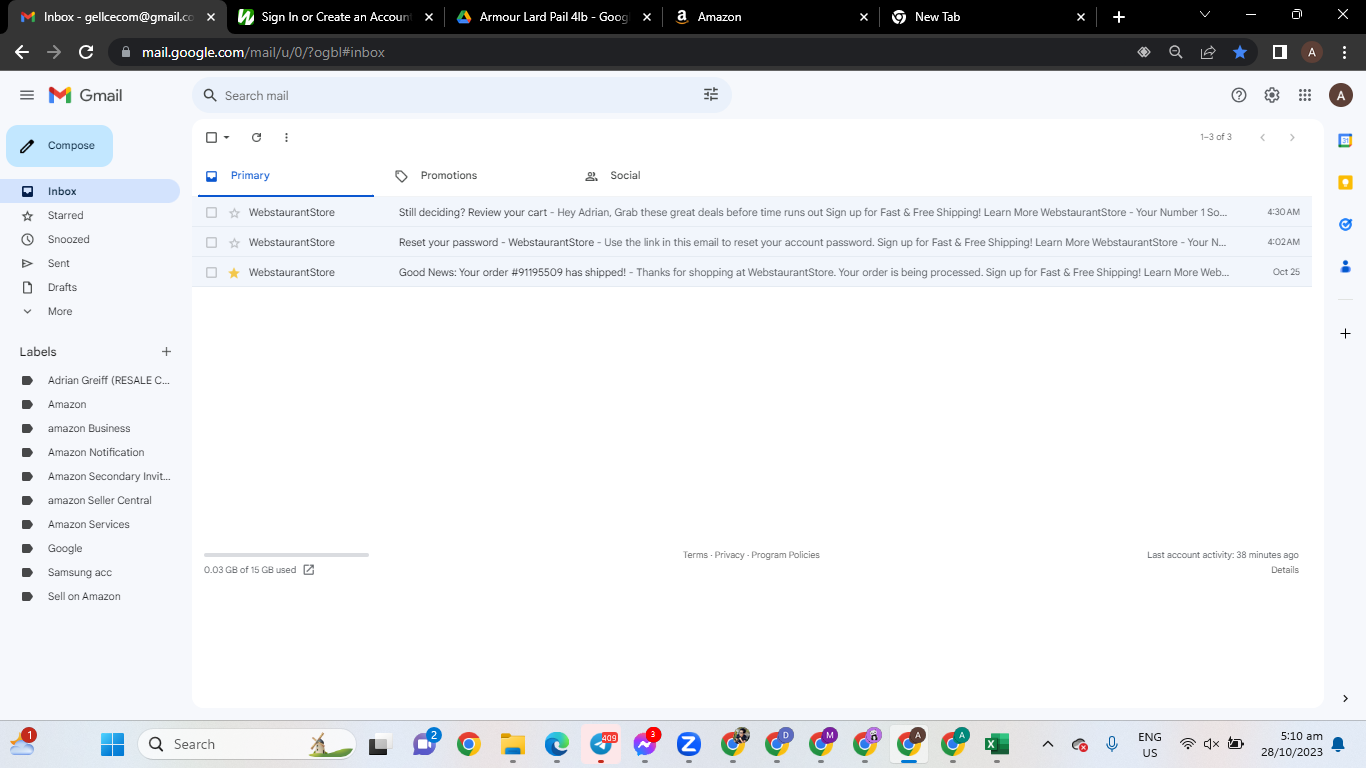1366x768 pixels.
Task: Open the More options three-dot menu
Action: pos(286,137)
